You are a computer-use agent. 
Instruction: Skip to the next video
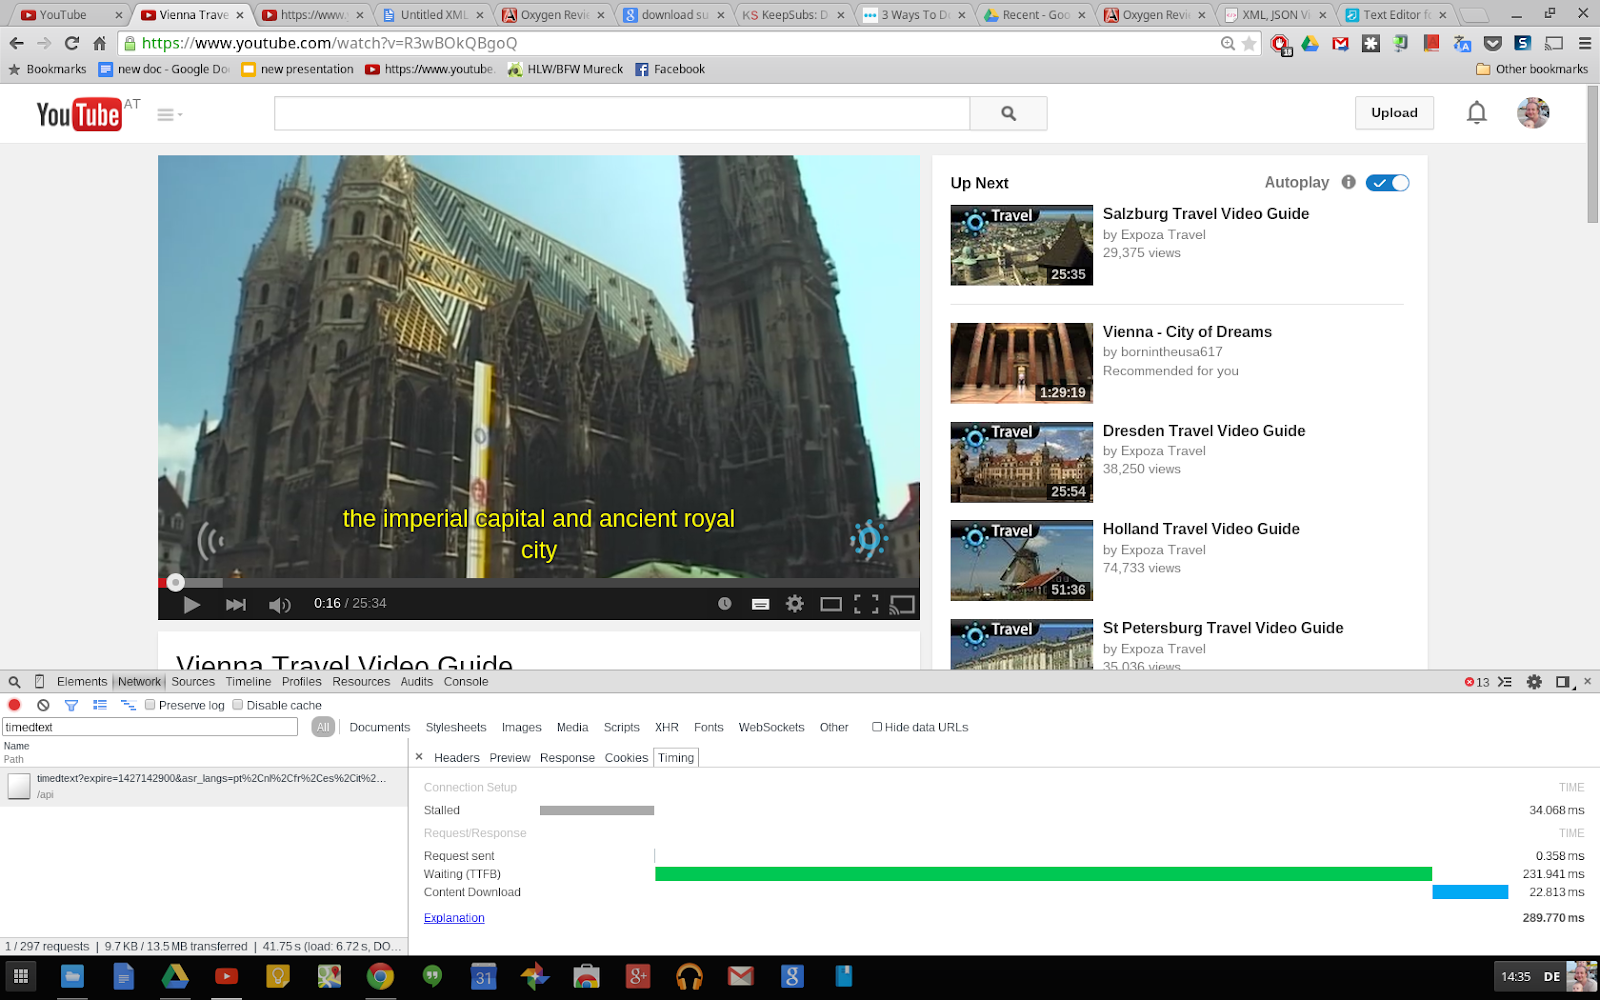click(236, 604)
